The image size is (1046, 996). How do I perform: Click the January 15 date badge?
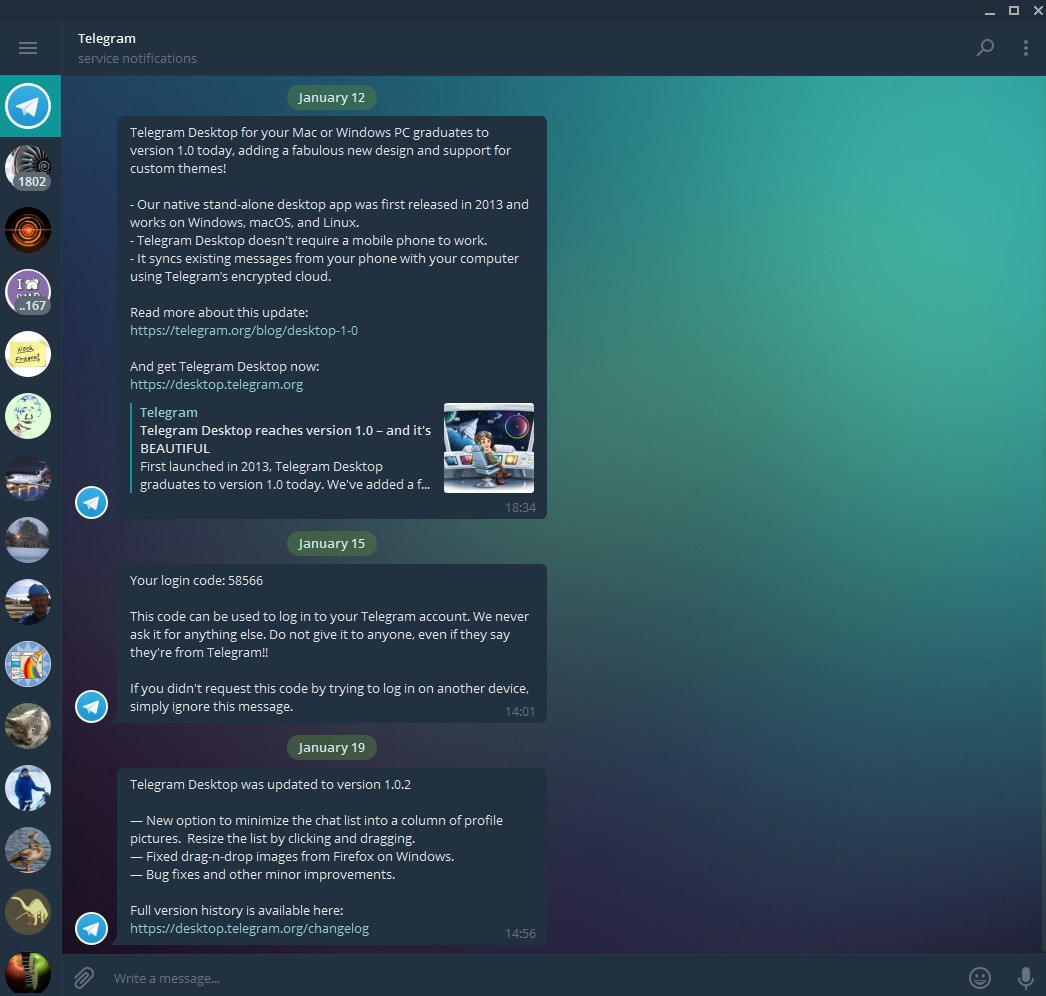click(x=332, y=544)
